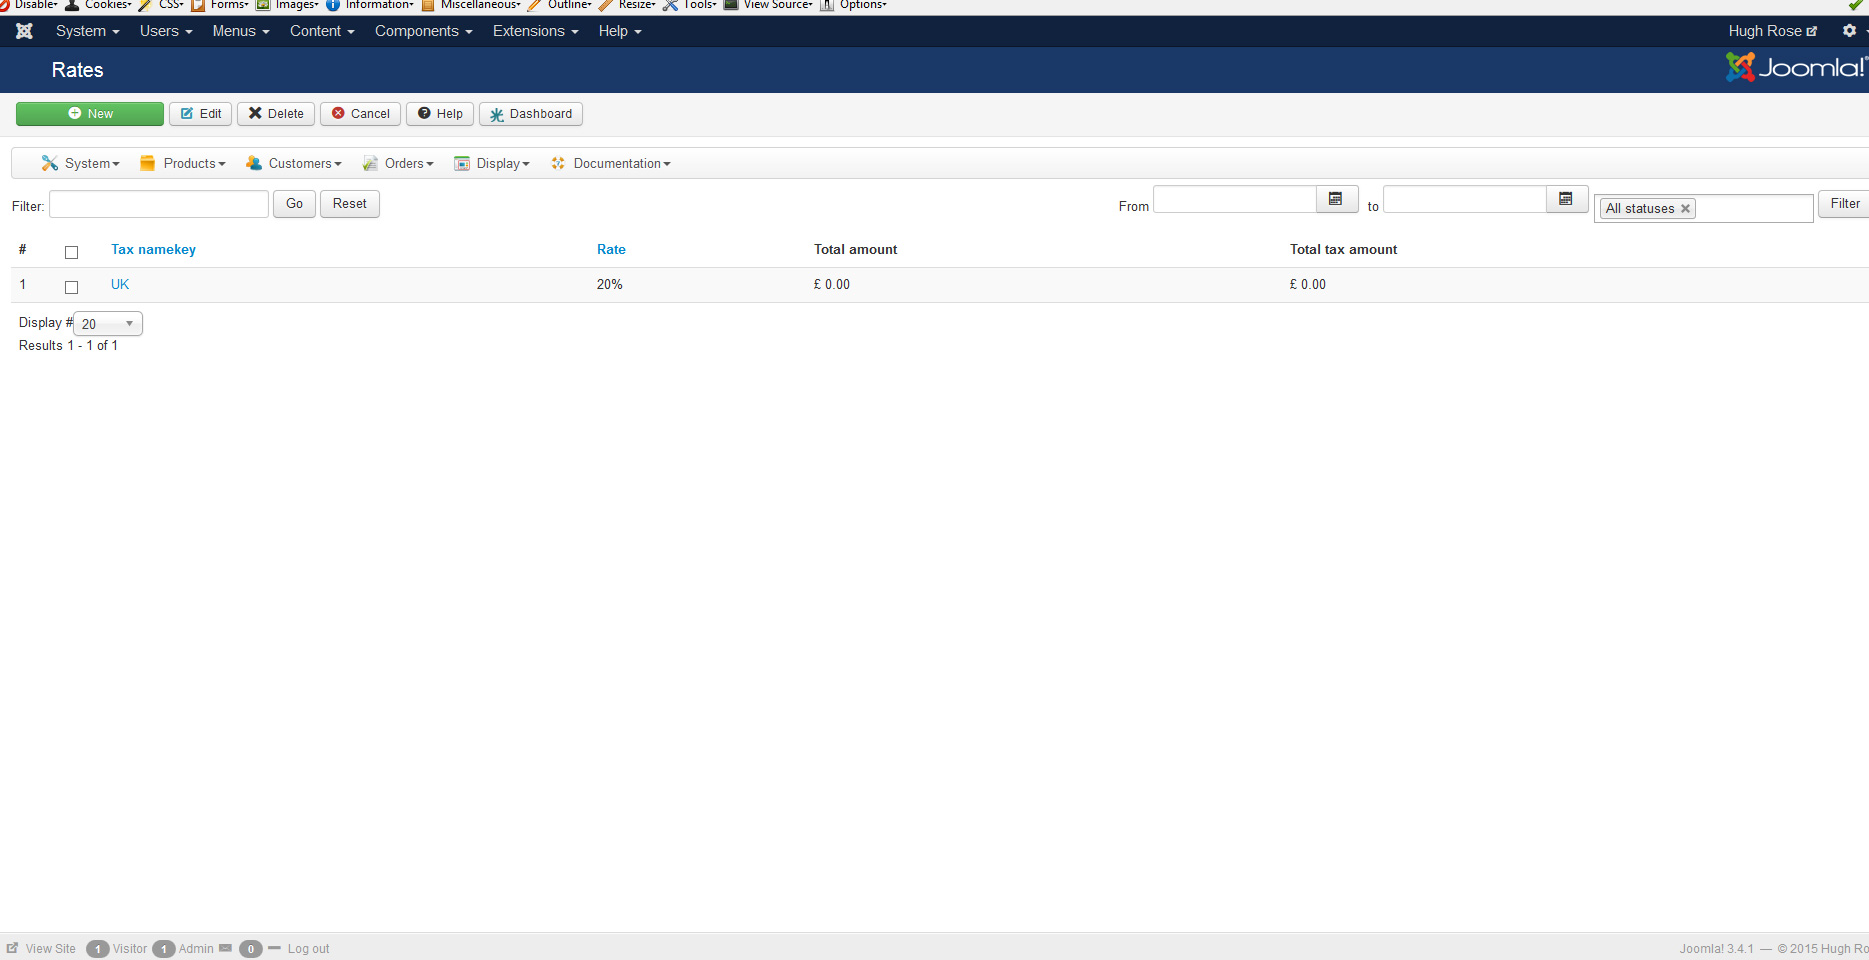Click the Web Developer Resize icon

click(606, 5)
